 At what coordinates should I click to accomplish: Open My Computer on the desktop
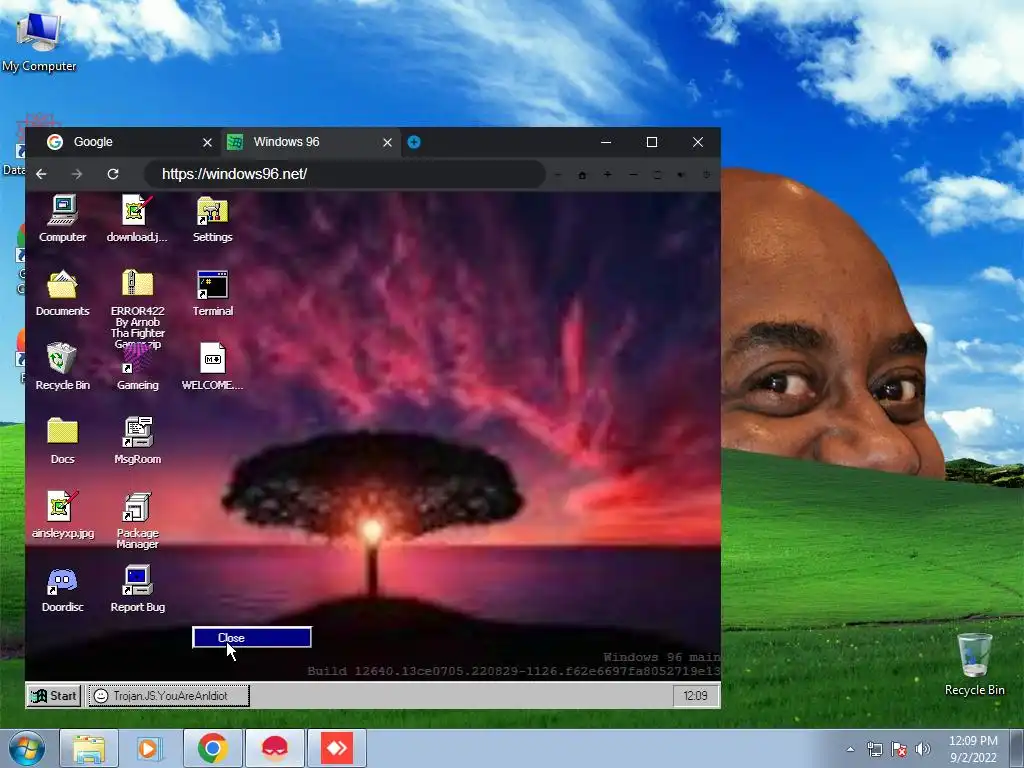39,40
